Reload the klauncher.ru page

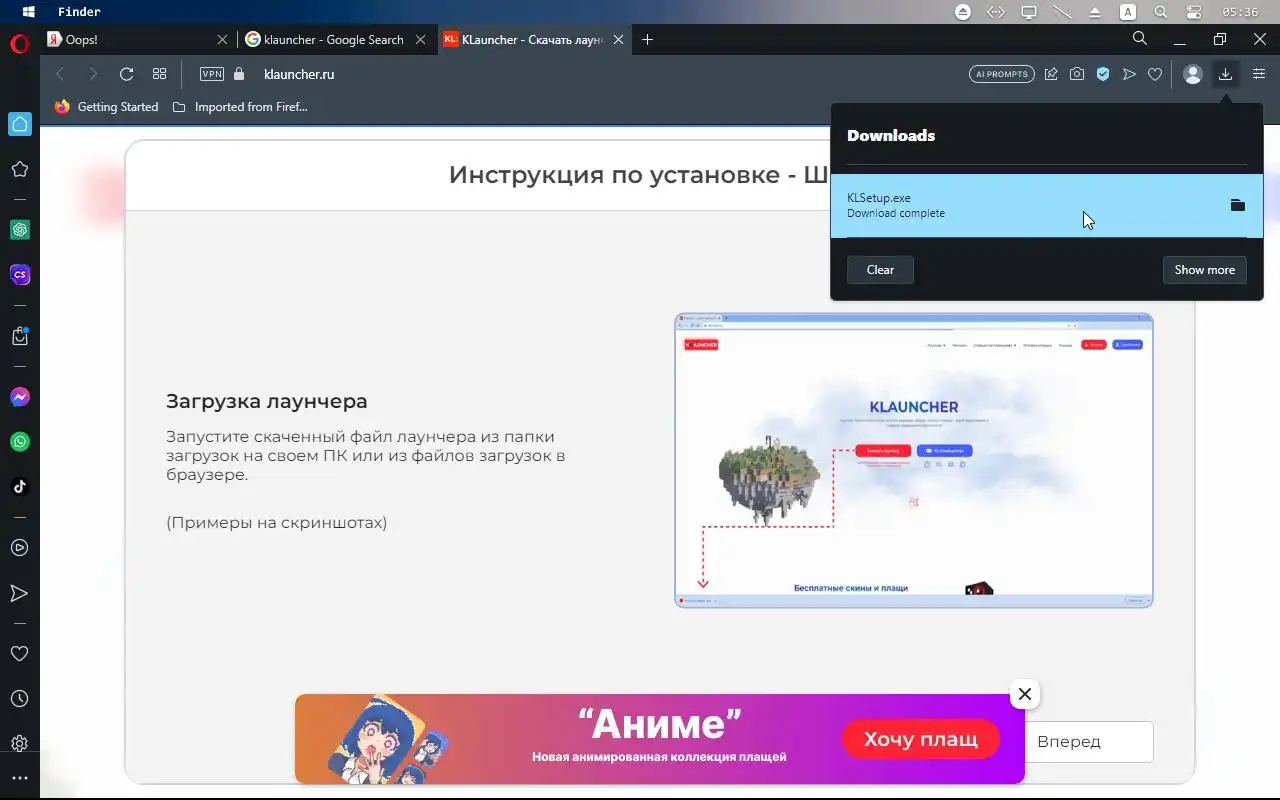click(x=126, y=74)
